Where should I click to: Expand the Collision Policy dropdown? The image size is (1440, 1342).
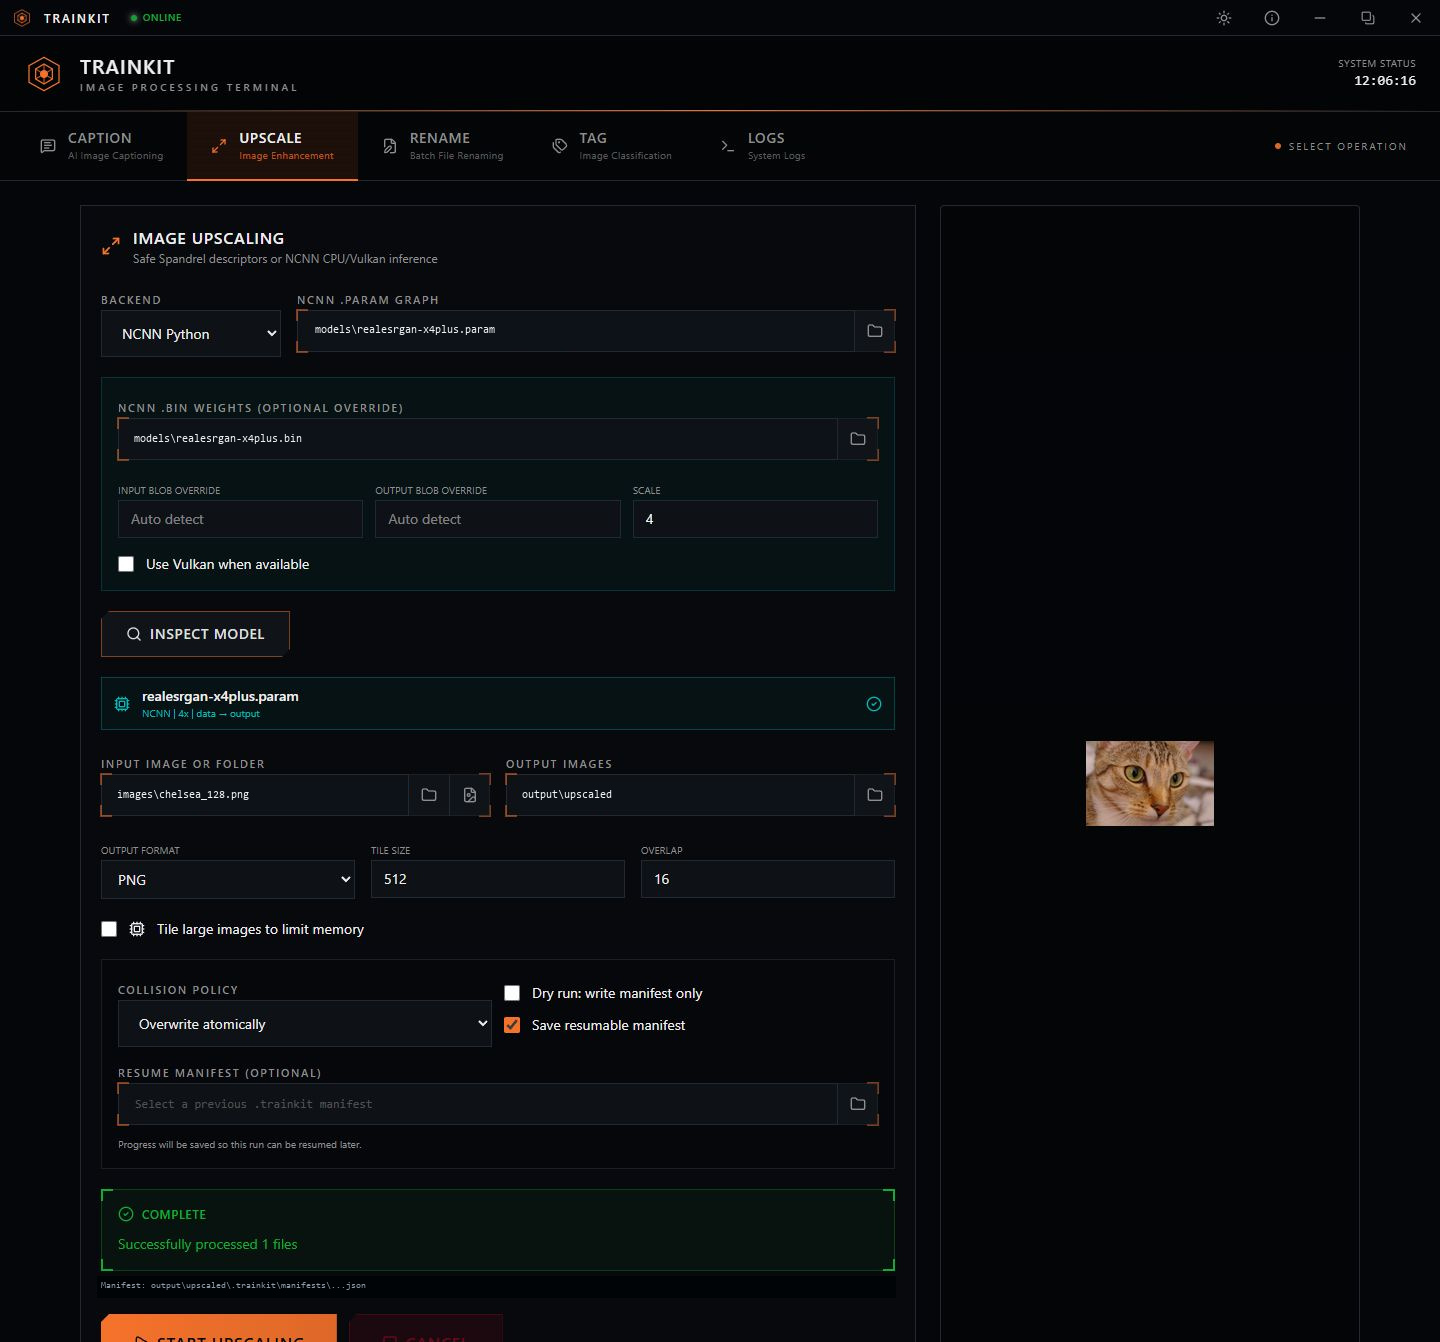[305, 1024]
